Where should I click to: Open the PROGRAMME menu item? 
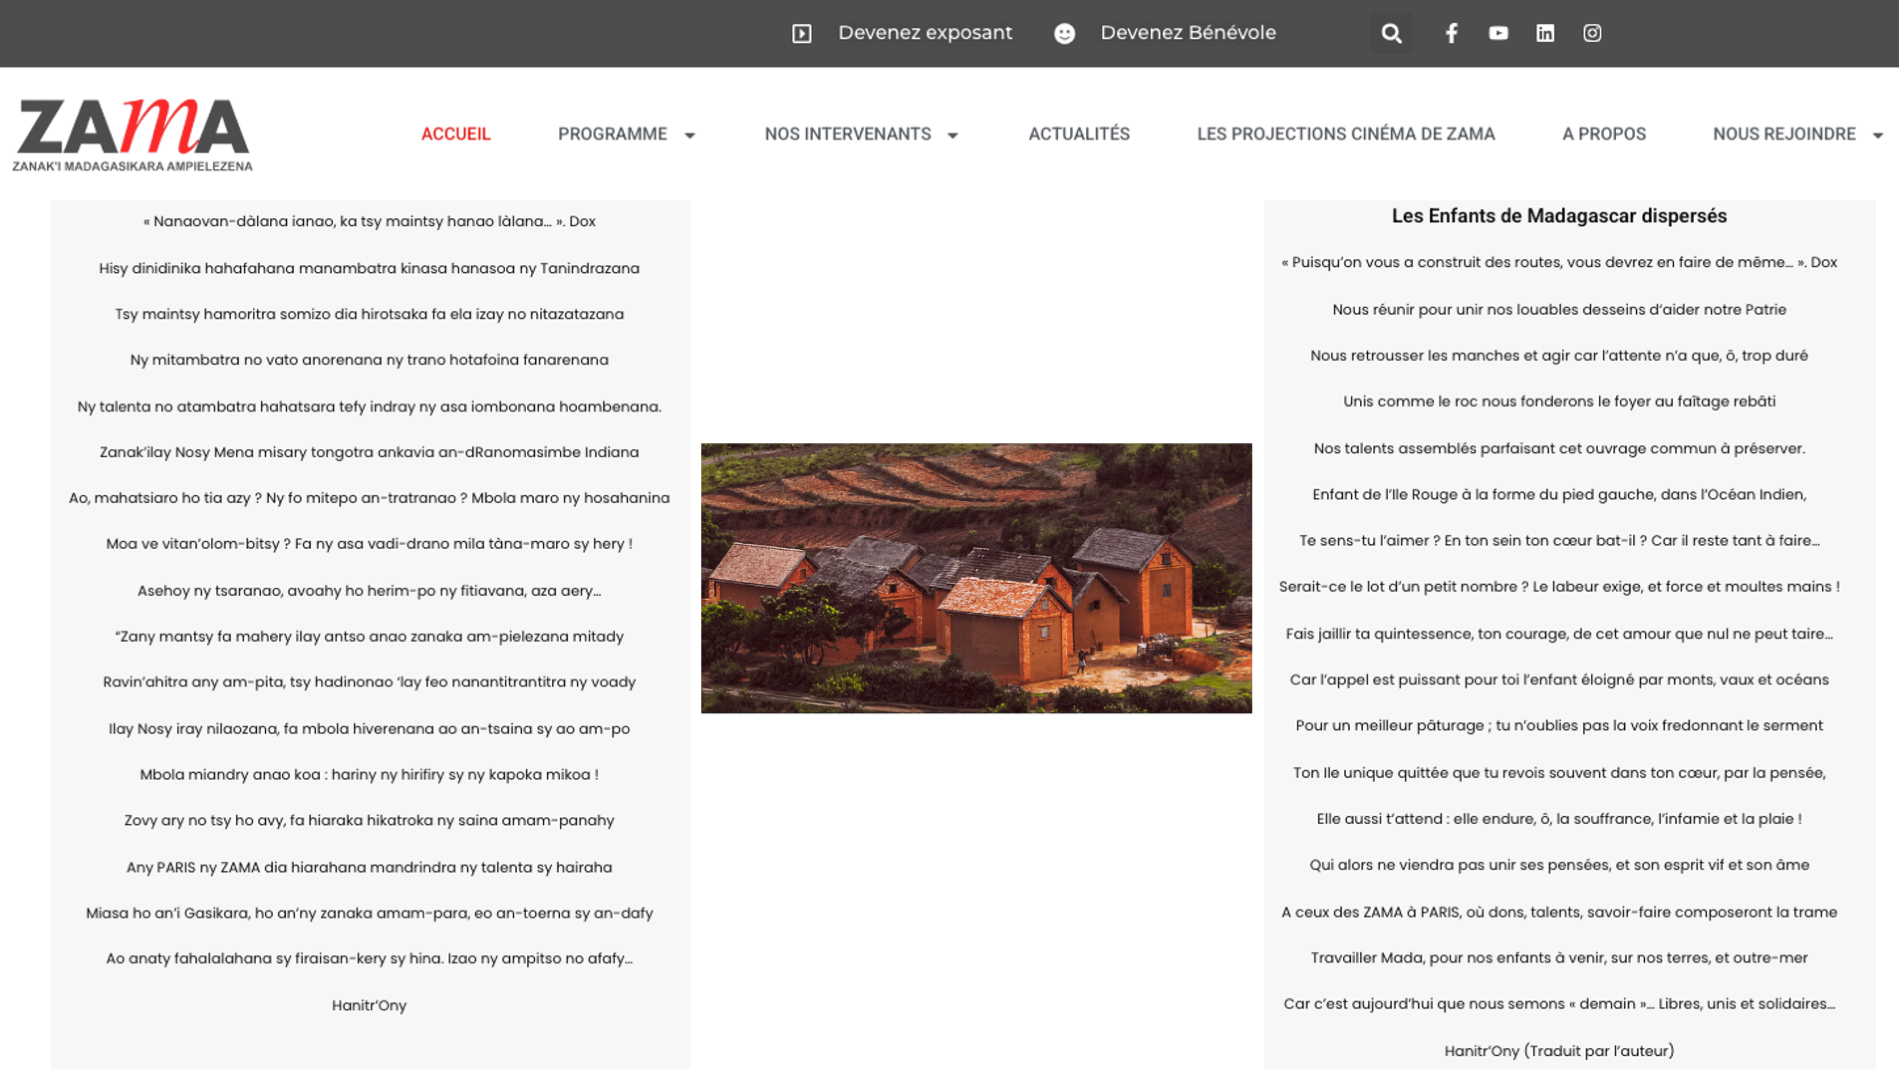click(x=612, y=134)
